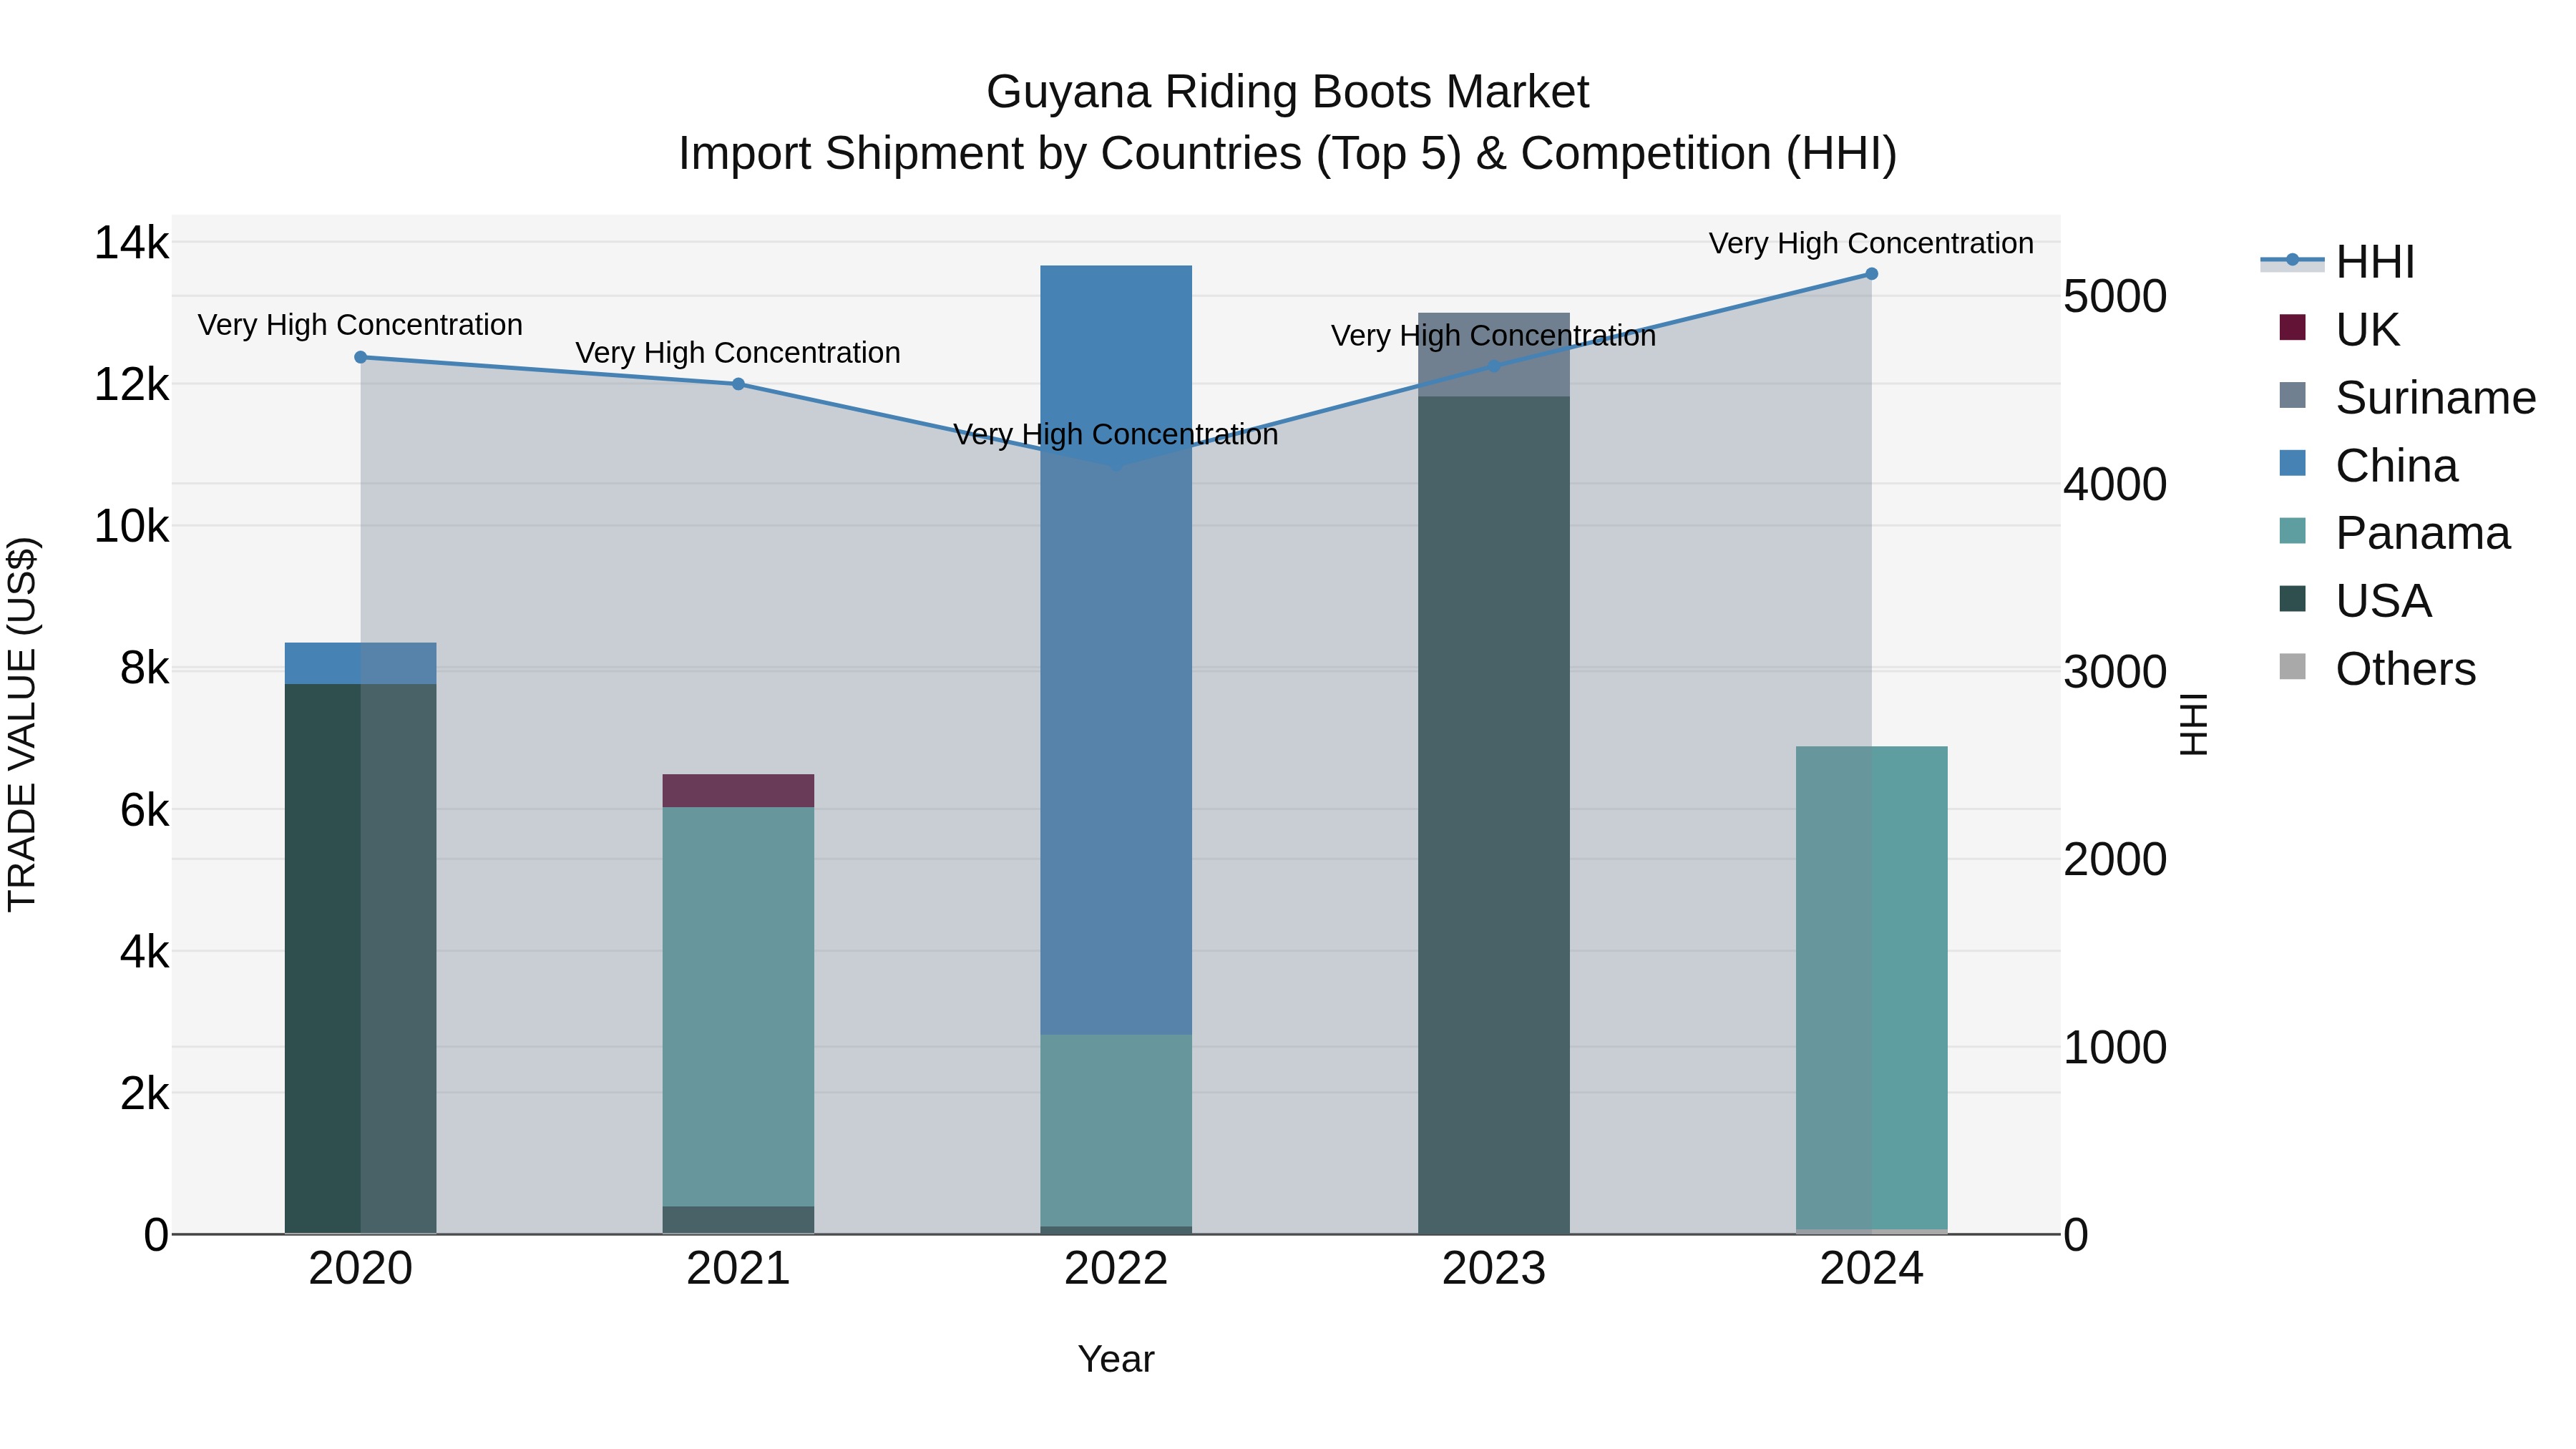Click the 2020 x-axis year label
This screenshot has width=2576, height=1449.
(x=361, y=1269)
